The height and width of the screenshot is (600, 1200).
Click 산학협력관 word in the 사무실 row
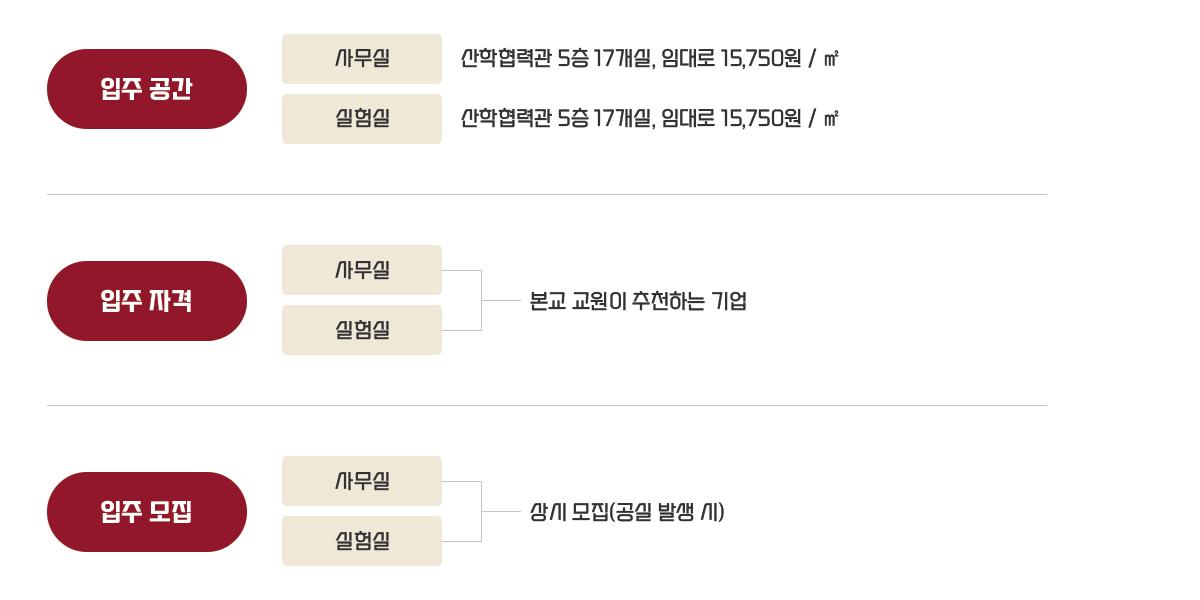pyautogui.click(x=506, y=59)
